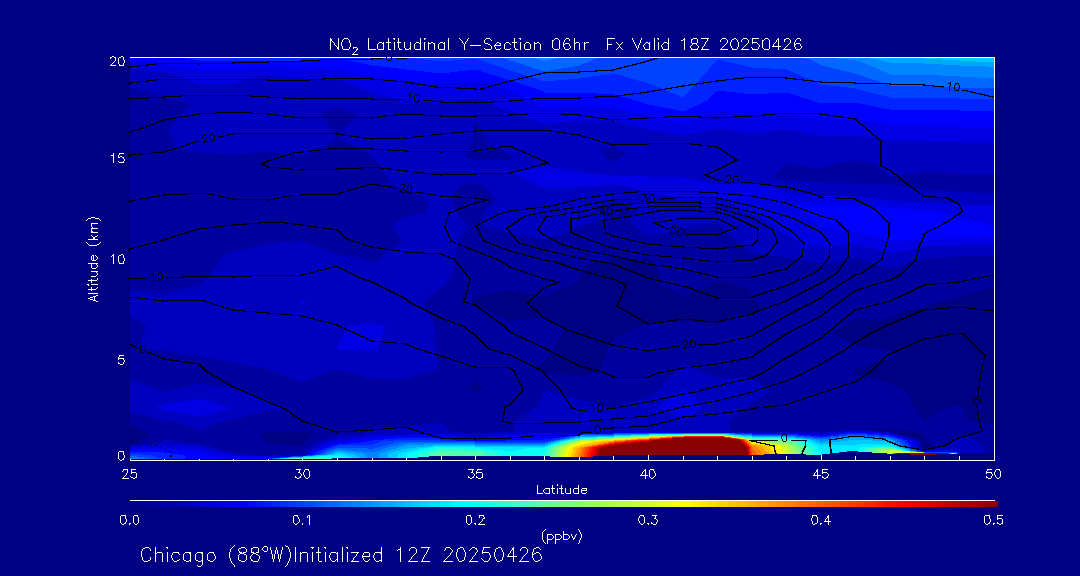Click the 10 contour label in the top-right corner
The height and width of the screenshot is (576, 1080).
pos(953,87)
